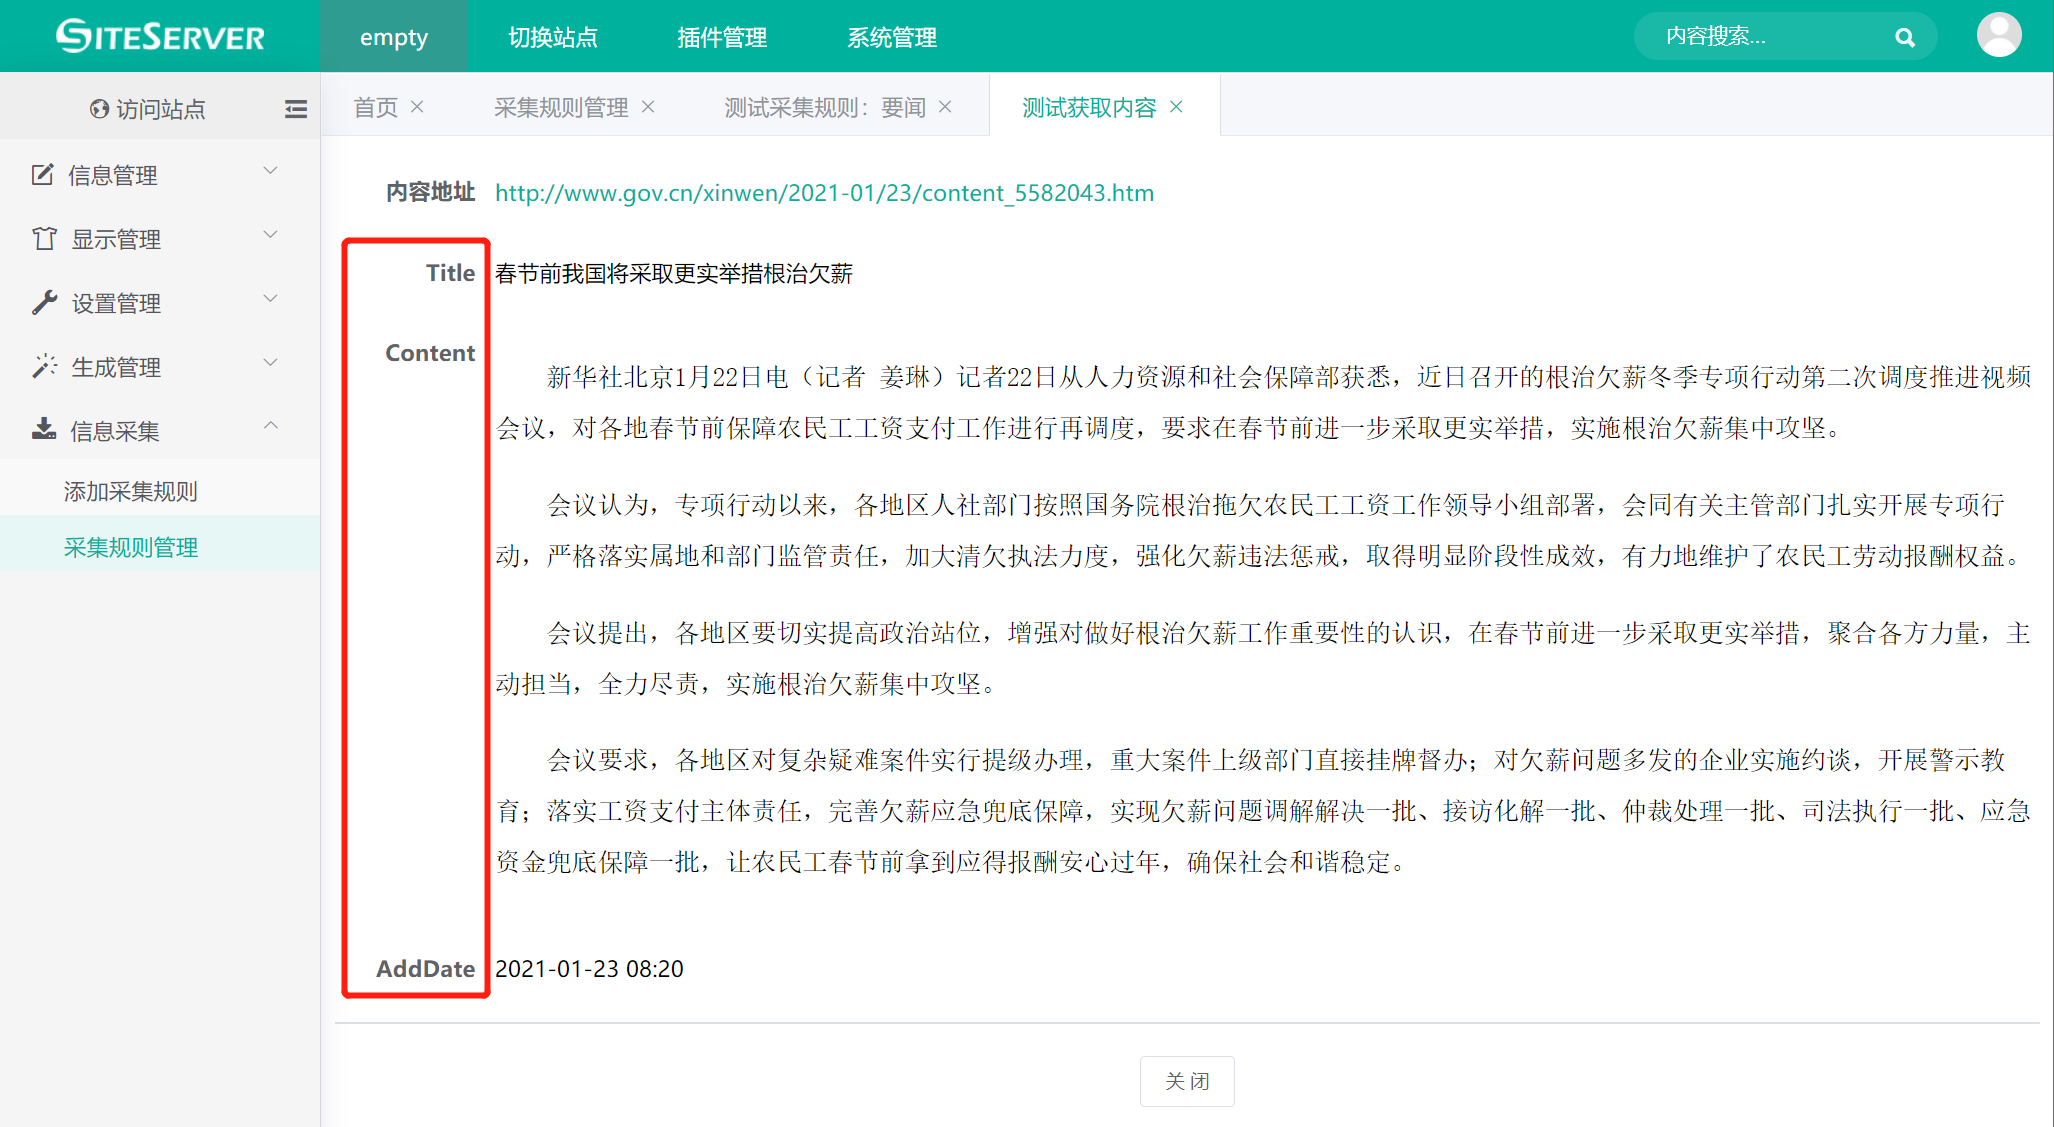The image size is (2054, 1127).
Task: Click the 信息采集 download icon
Action: [x=44, y=430]
